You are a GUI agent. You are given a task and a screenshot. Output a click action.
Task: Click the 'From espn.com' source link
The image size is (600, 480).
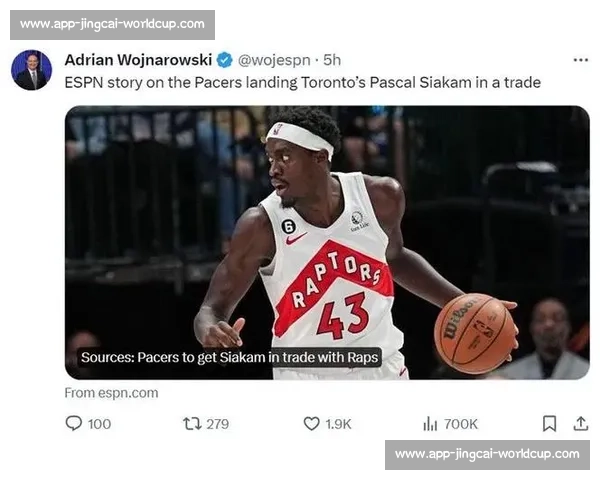point(111,393)
